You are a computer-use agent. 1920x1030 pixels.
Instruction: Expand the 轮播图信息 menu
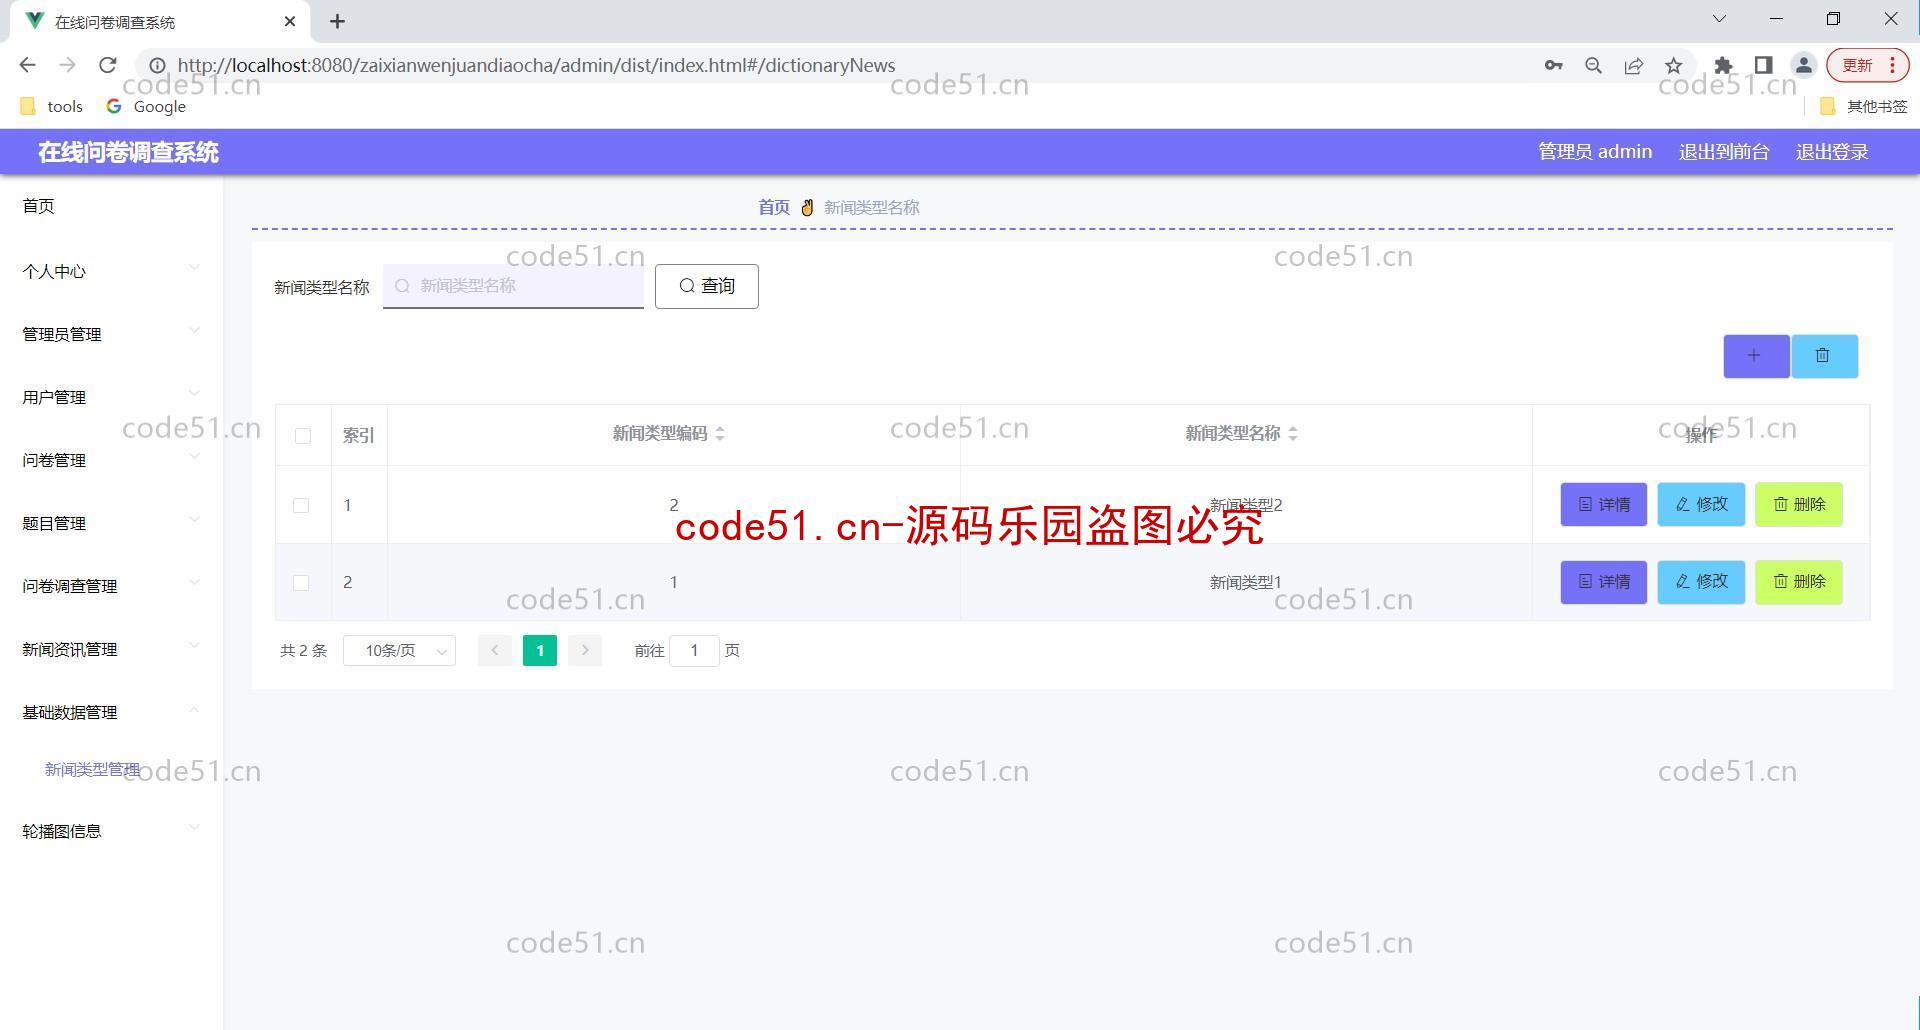pyautogui.click(x=111, y=831)
